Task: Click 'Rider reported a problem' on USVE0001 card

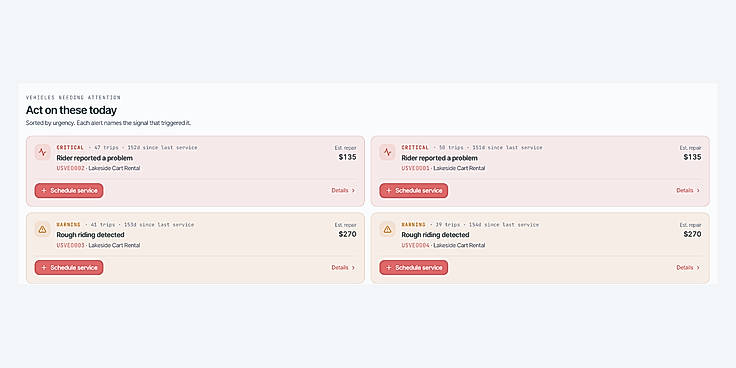Action: (x=439, y=158)
